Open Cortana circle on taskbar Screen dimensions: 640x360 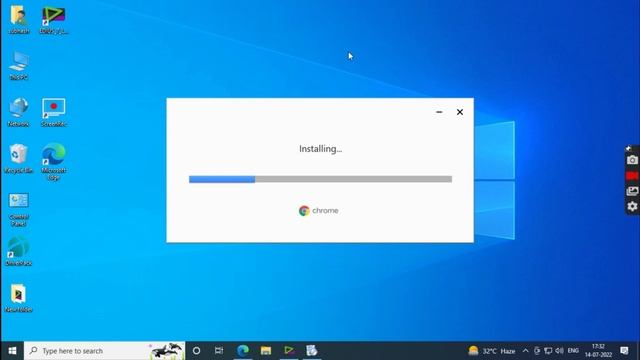[x=196, y=351]
